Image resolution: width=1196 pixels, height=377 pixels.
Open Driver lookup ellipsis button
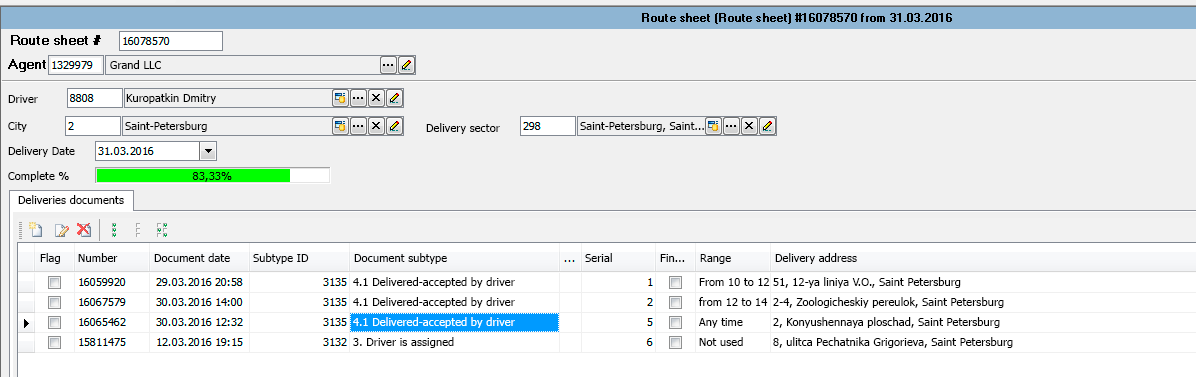[x=358, y=98]
